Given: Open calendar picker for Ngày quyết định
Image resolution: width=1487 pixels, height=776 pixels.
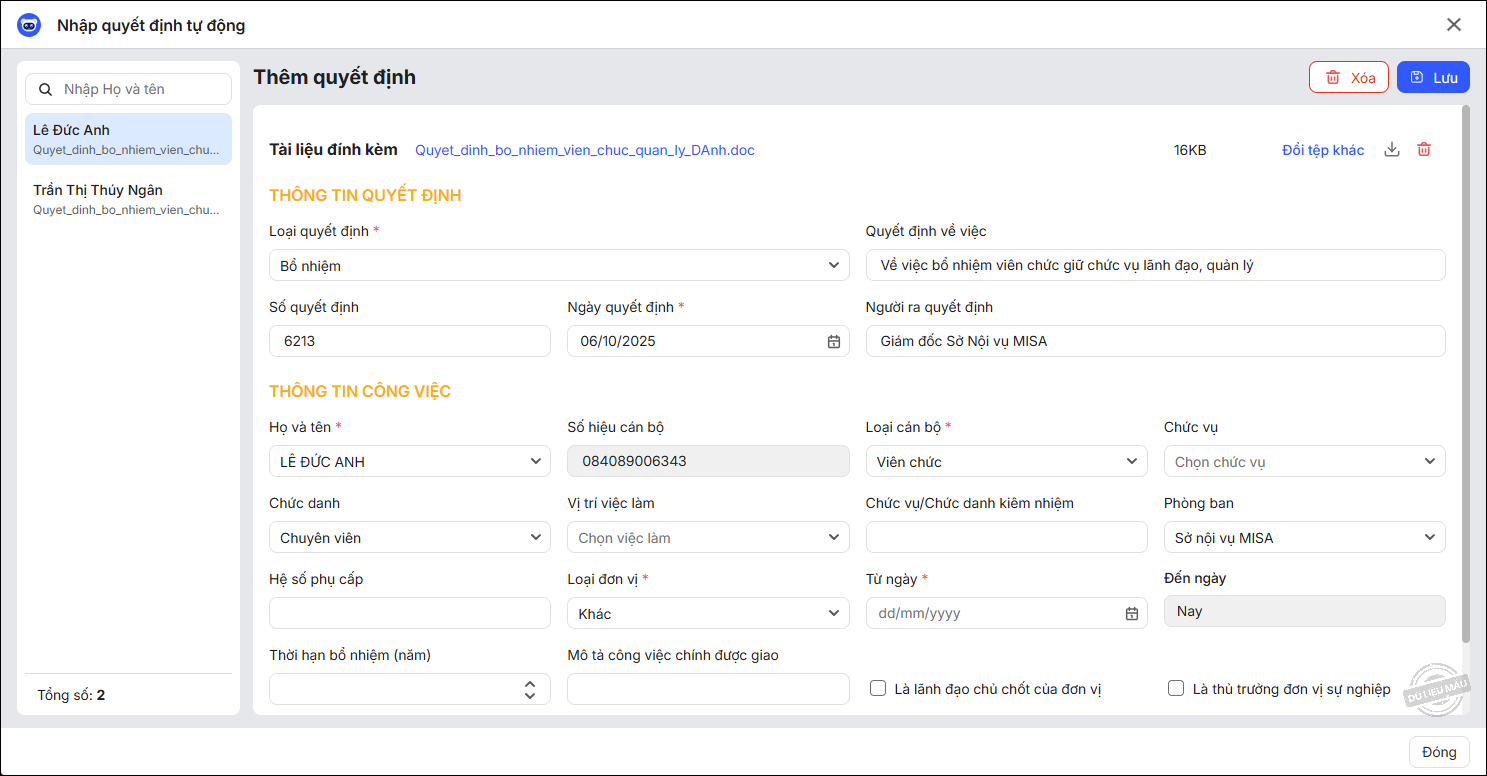Looking at the screenshot, I should pyautogui.click(x=833, y=342).
